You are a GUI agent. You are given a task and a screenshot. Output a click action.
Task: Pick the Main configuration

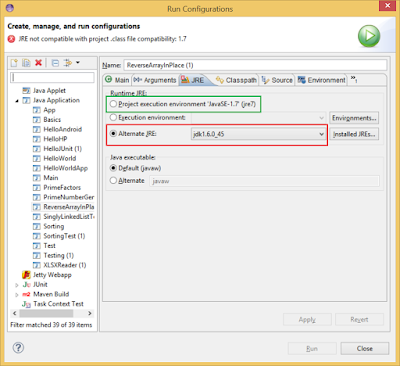click(51, 178)
